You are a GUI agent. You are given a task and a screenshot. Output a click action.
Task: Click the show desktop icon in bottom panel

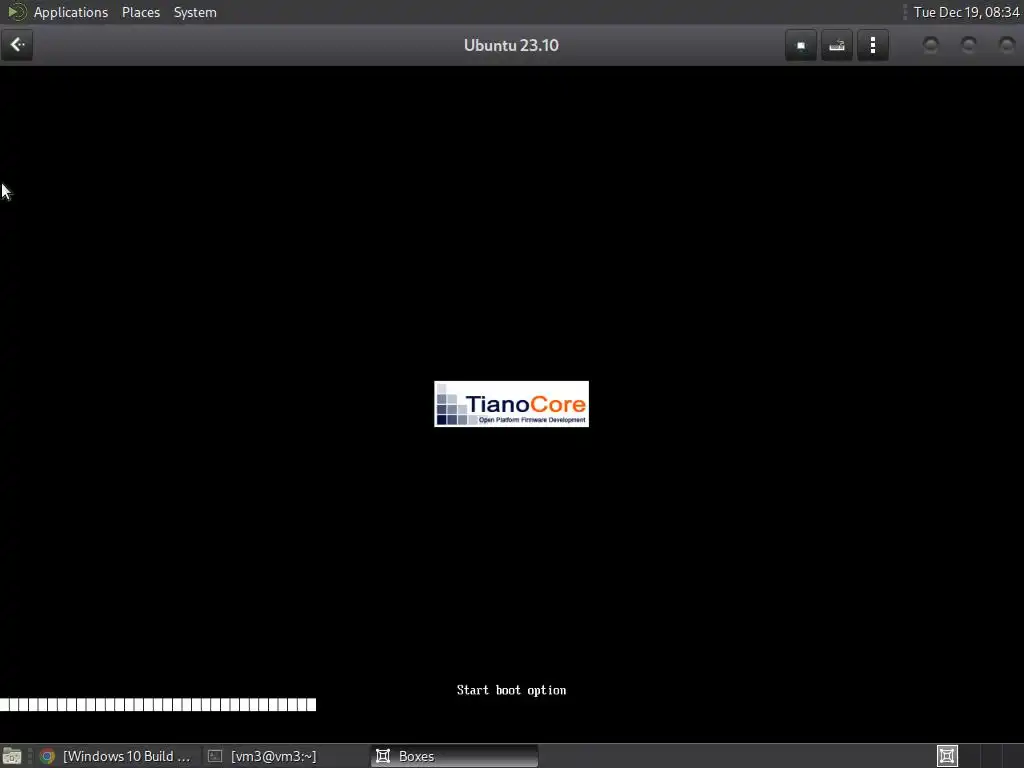pyautogui.click(x=12, y=756)
